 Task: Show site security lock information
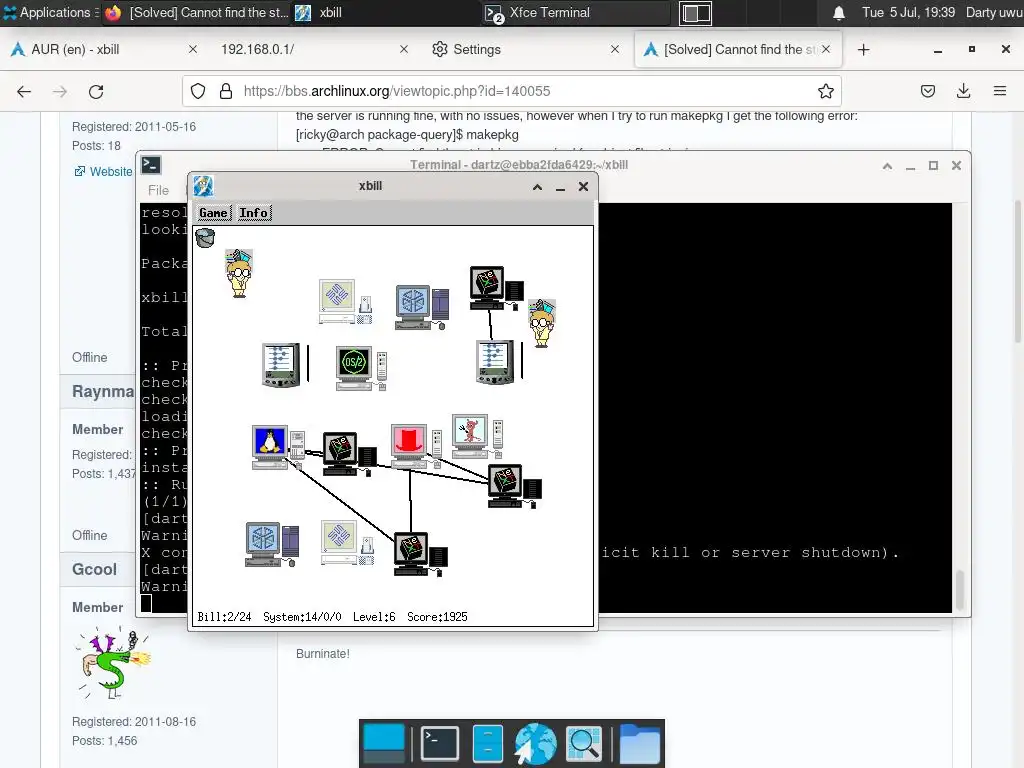tap(226, 91)
